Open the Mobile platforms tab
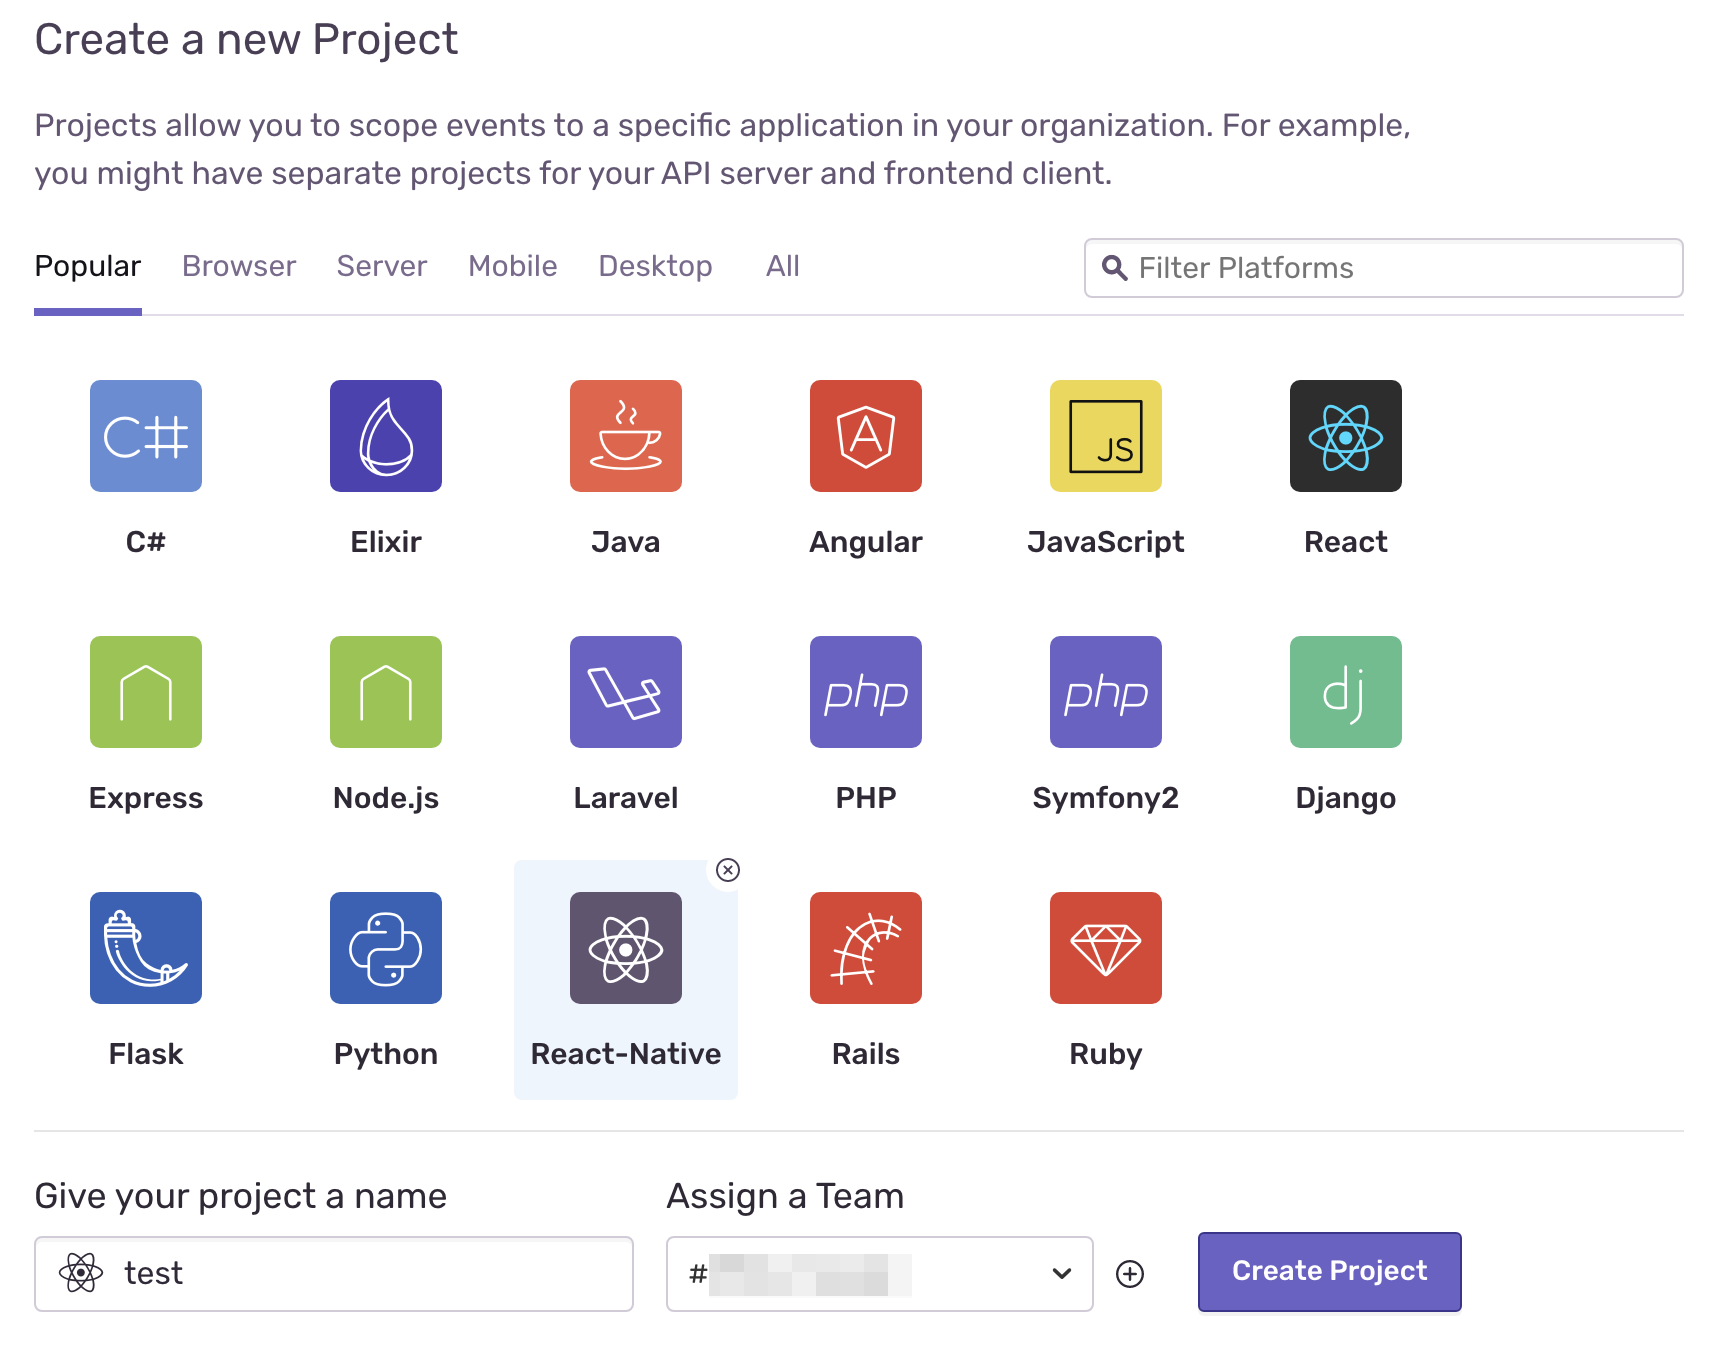The image size is (1716, 1368). tap(513, 266)
